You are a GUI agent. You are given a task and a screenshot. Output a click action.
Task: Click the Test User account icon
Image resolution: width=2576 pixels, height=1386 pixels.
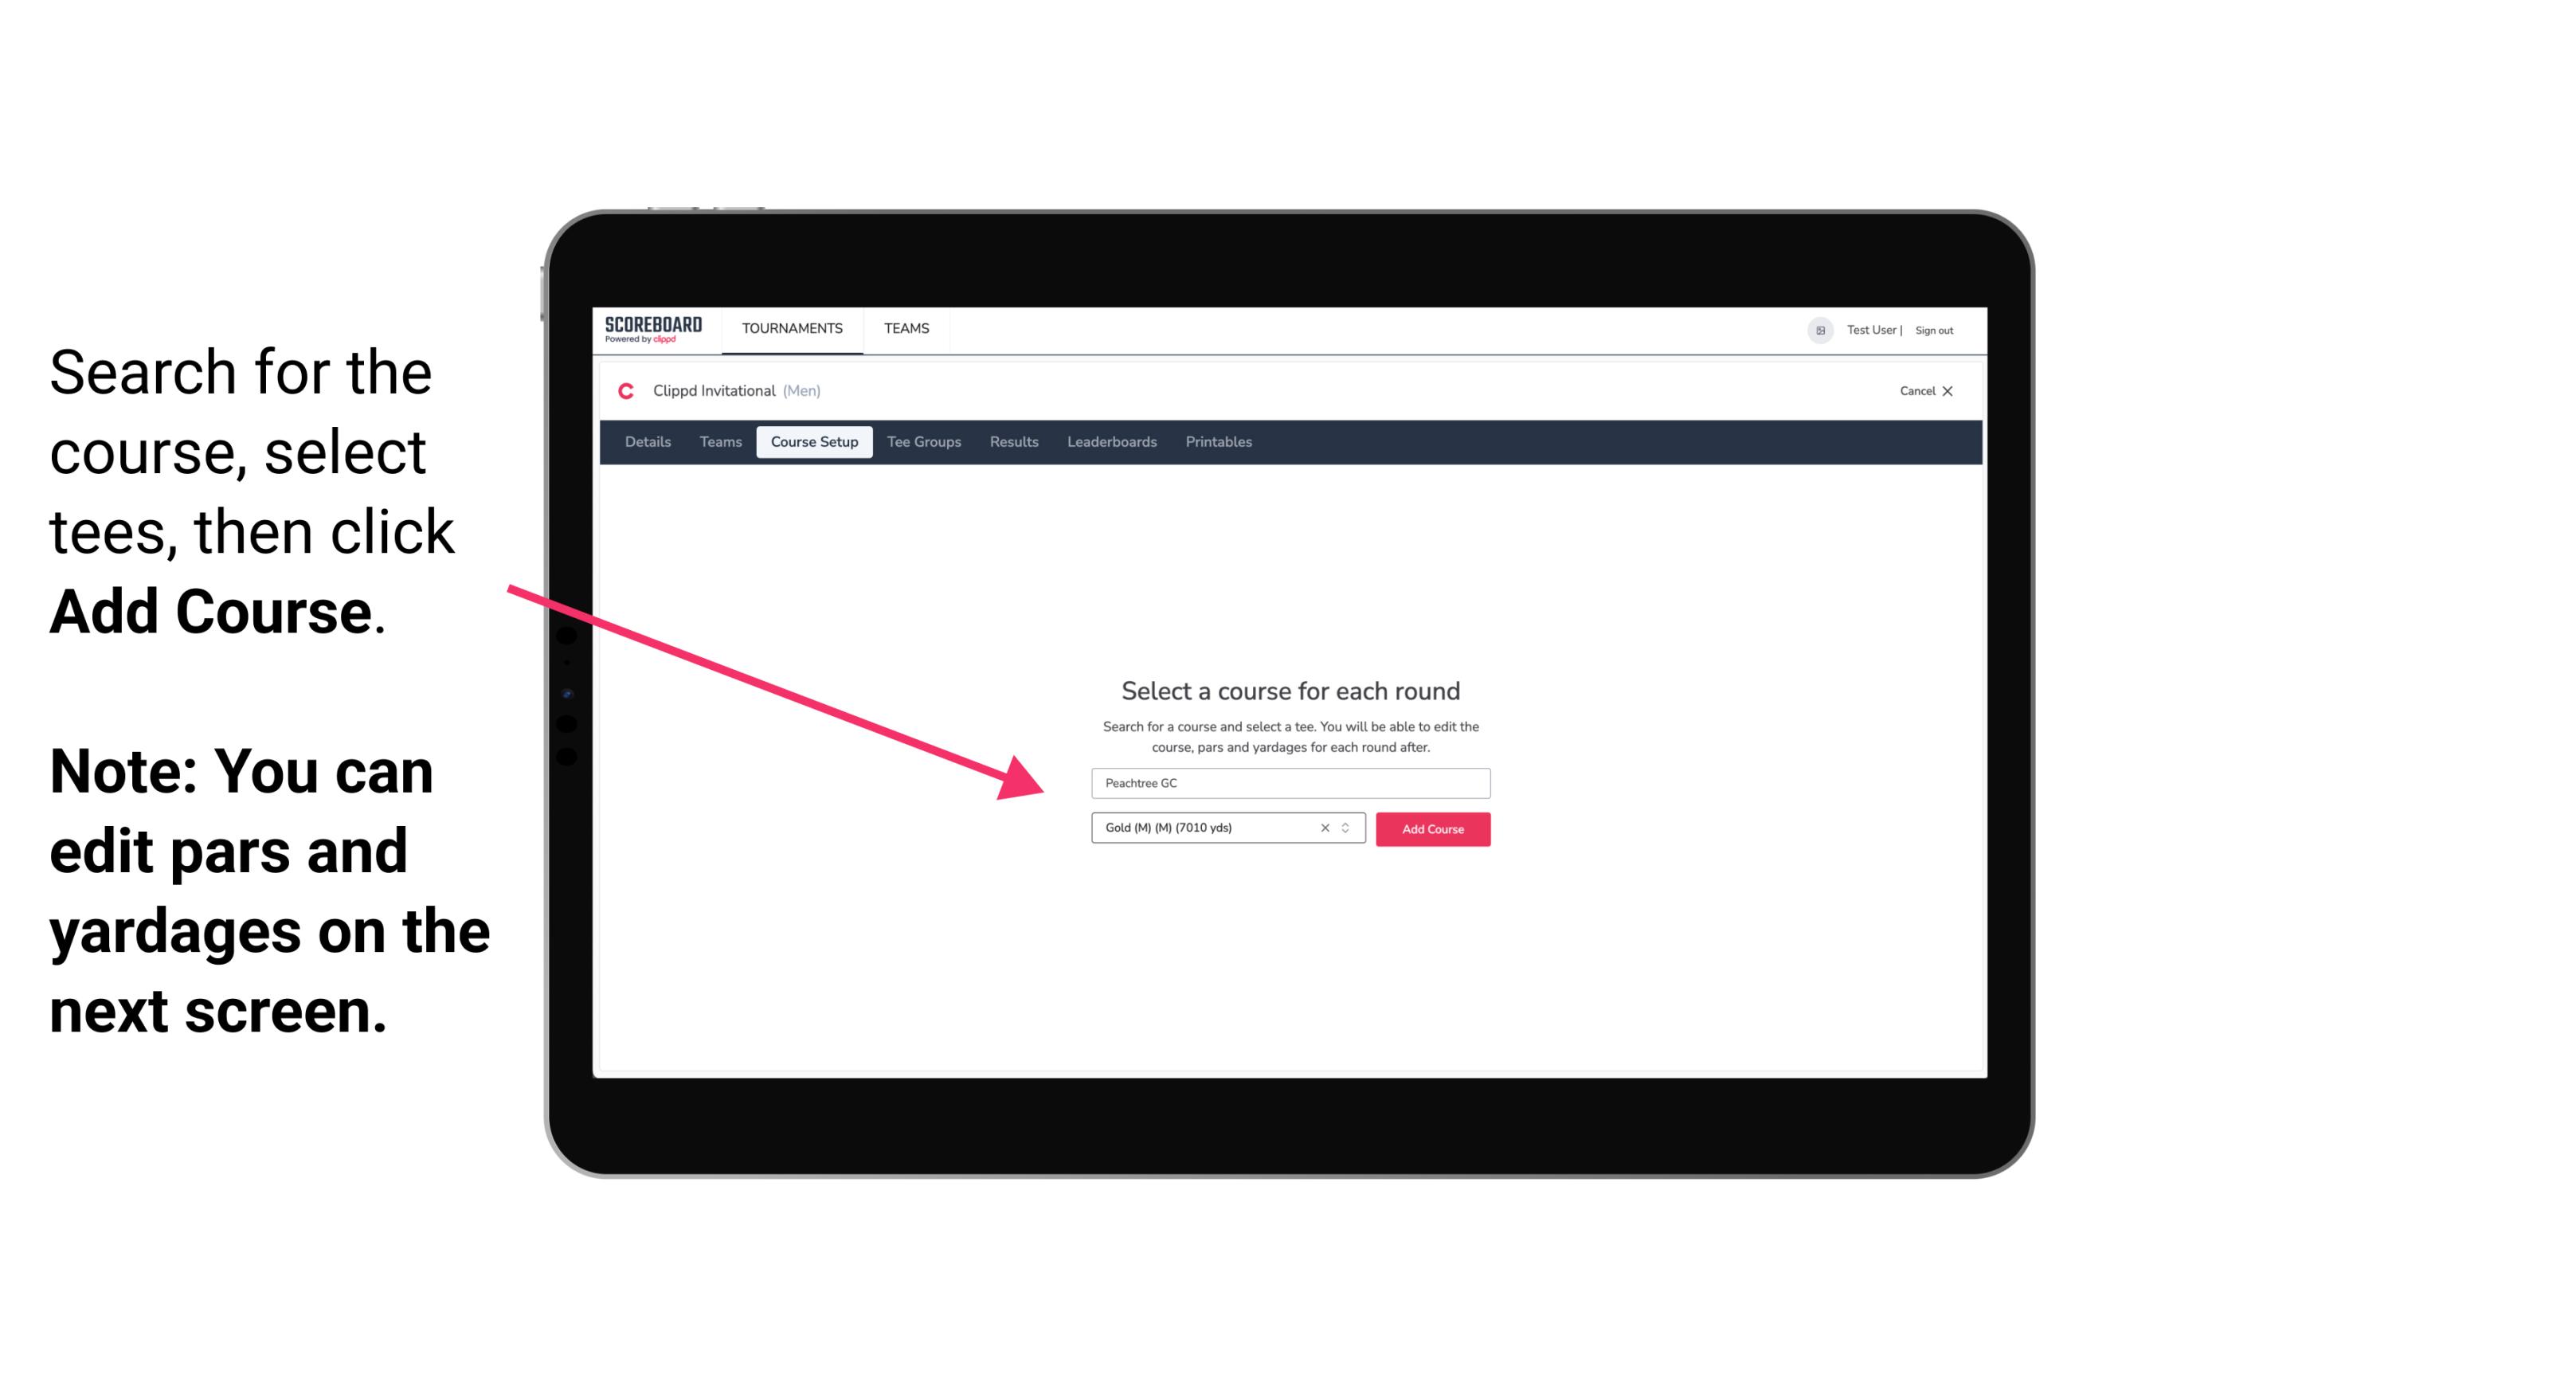pos(1815,330)
